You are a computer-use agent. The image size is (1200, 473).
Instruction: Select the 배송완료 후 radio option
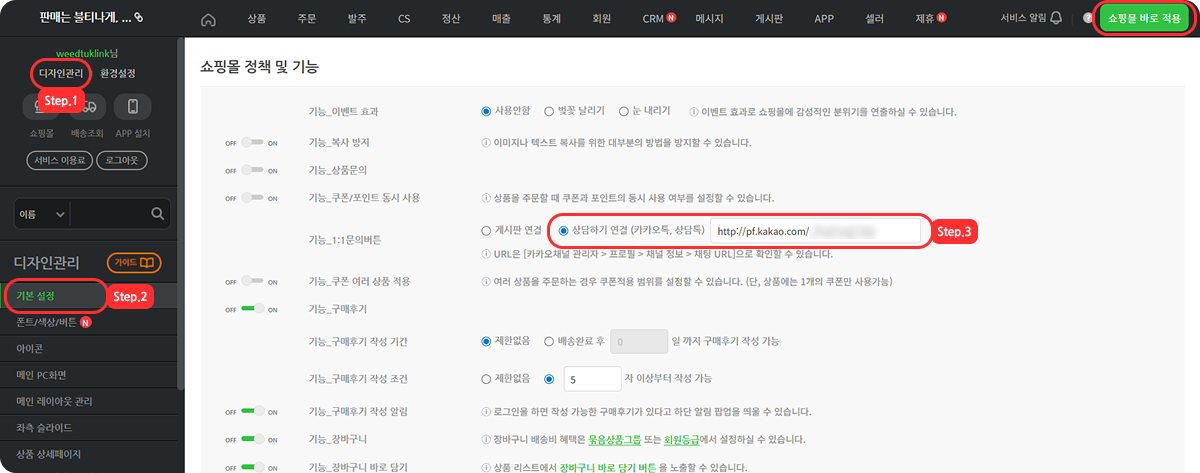click(550, 341)
